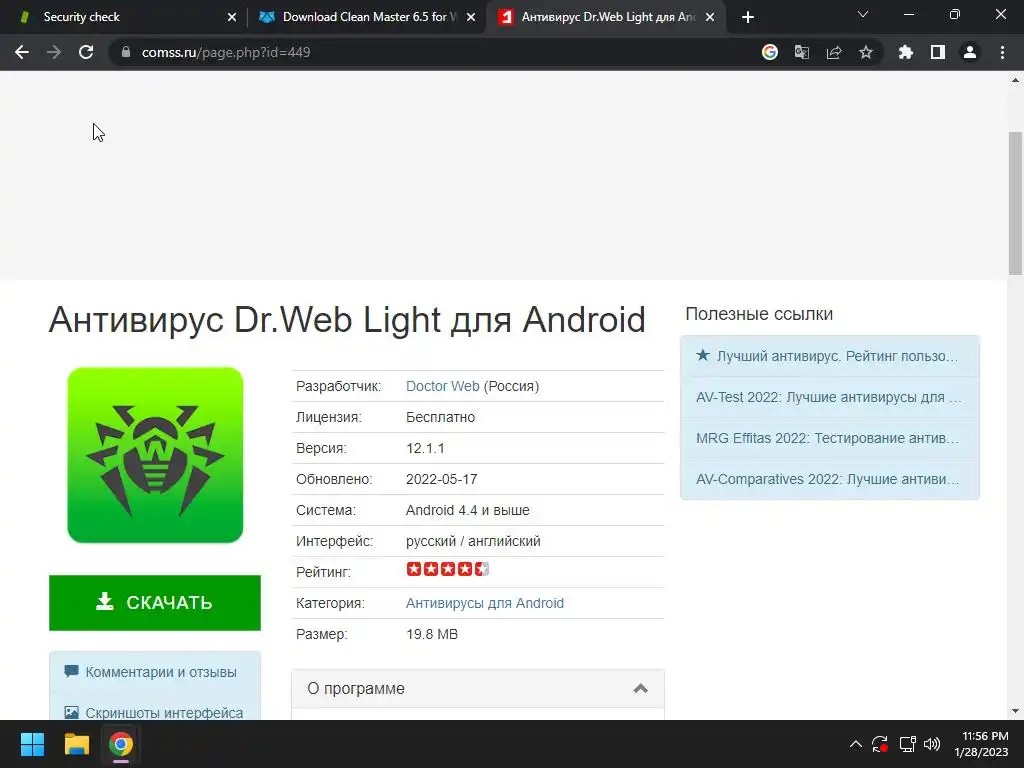Close the Security check tab

tap(232, 17)
